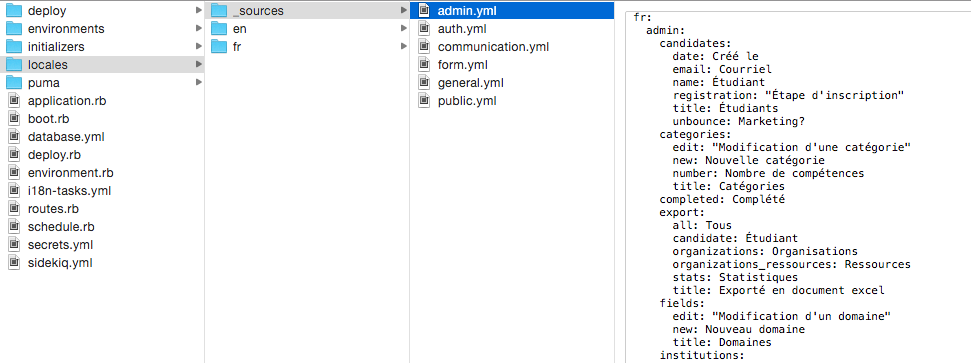Select form.yml in the file list
This screenshot has height=363, width=971.
[x=462, y=64]
